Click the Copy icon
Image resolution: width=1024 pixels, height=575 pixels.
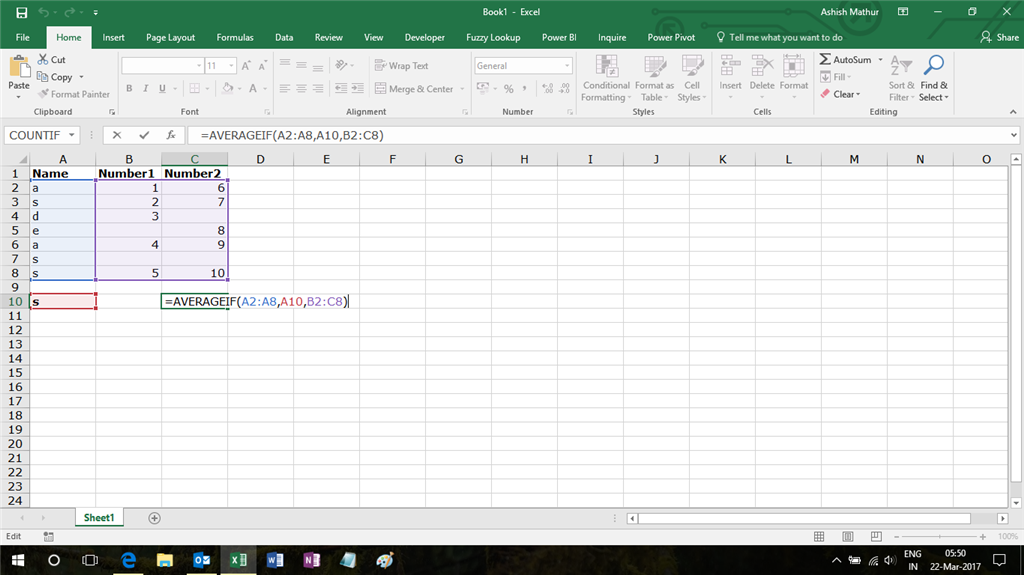pos(43,77)
